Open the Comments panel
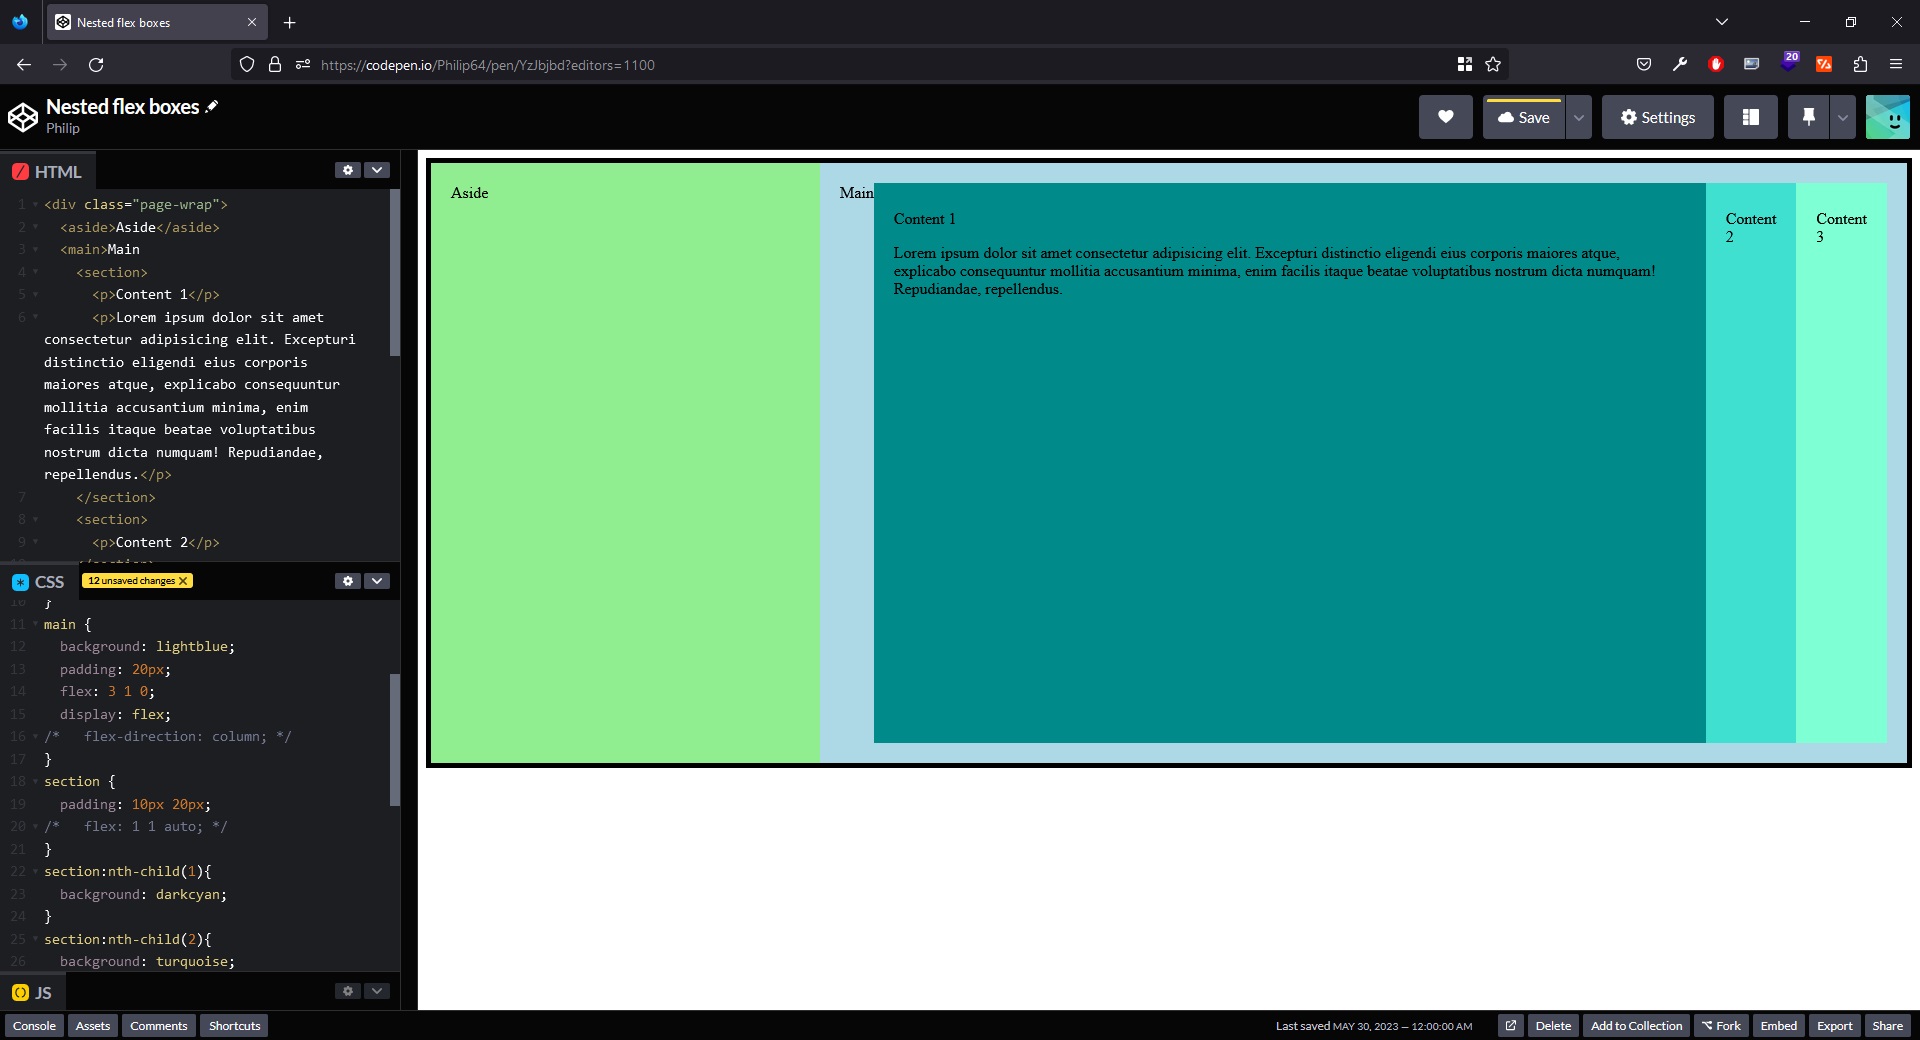This screenshot has height=1040, width=1920. click(x=159, y=1026)
